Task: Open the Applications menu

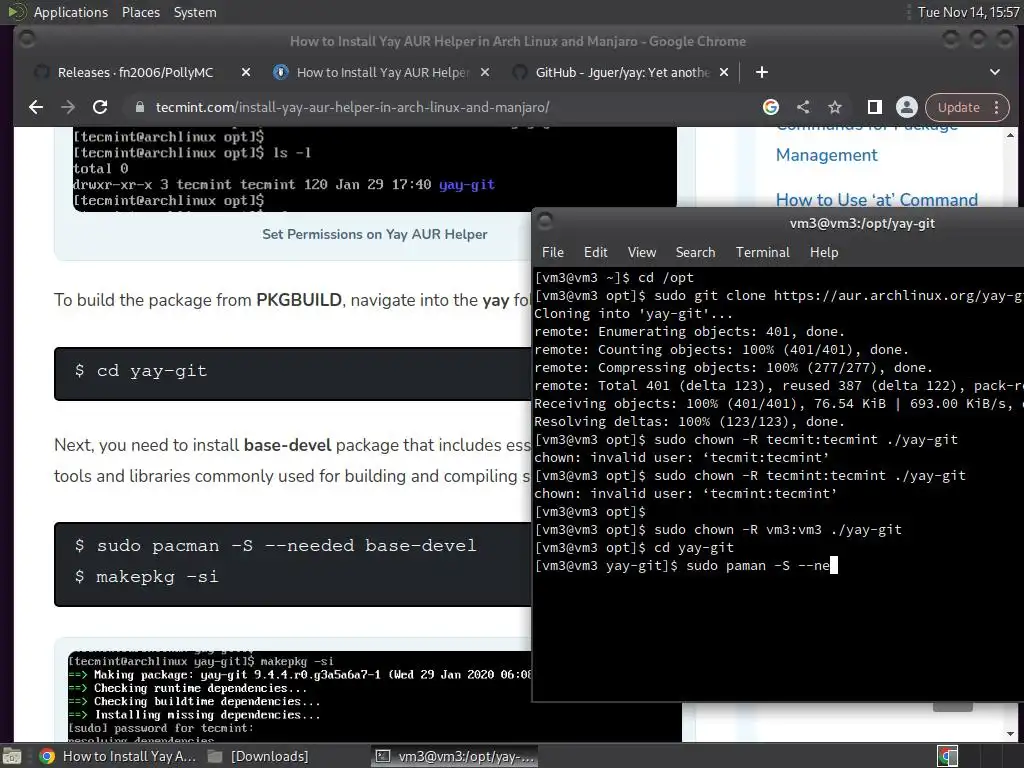Action: click(71, 12)
